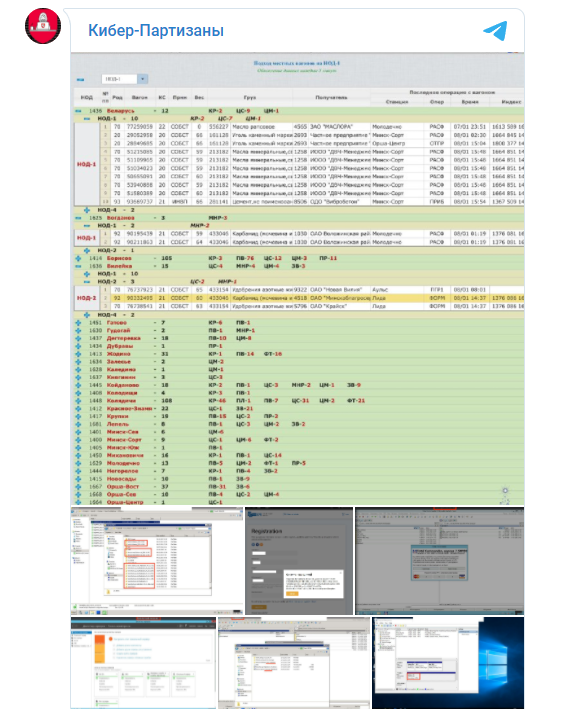Click plus icon beside 1401 Минск-Сев
Viewport: 583px width, 709px height.
(x=78, y=432)
